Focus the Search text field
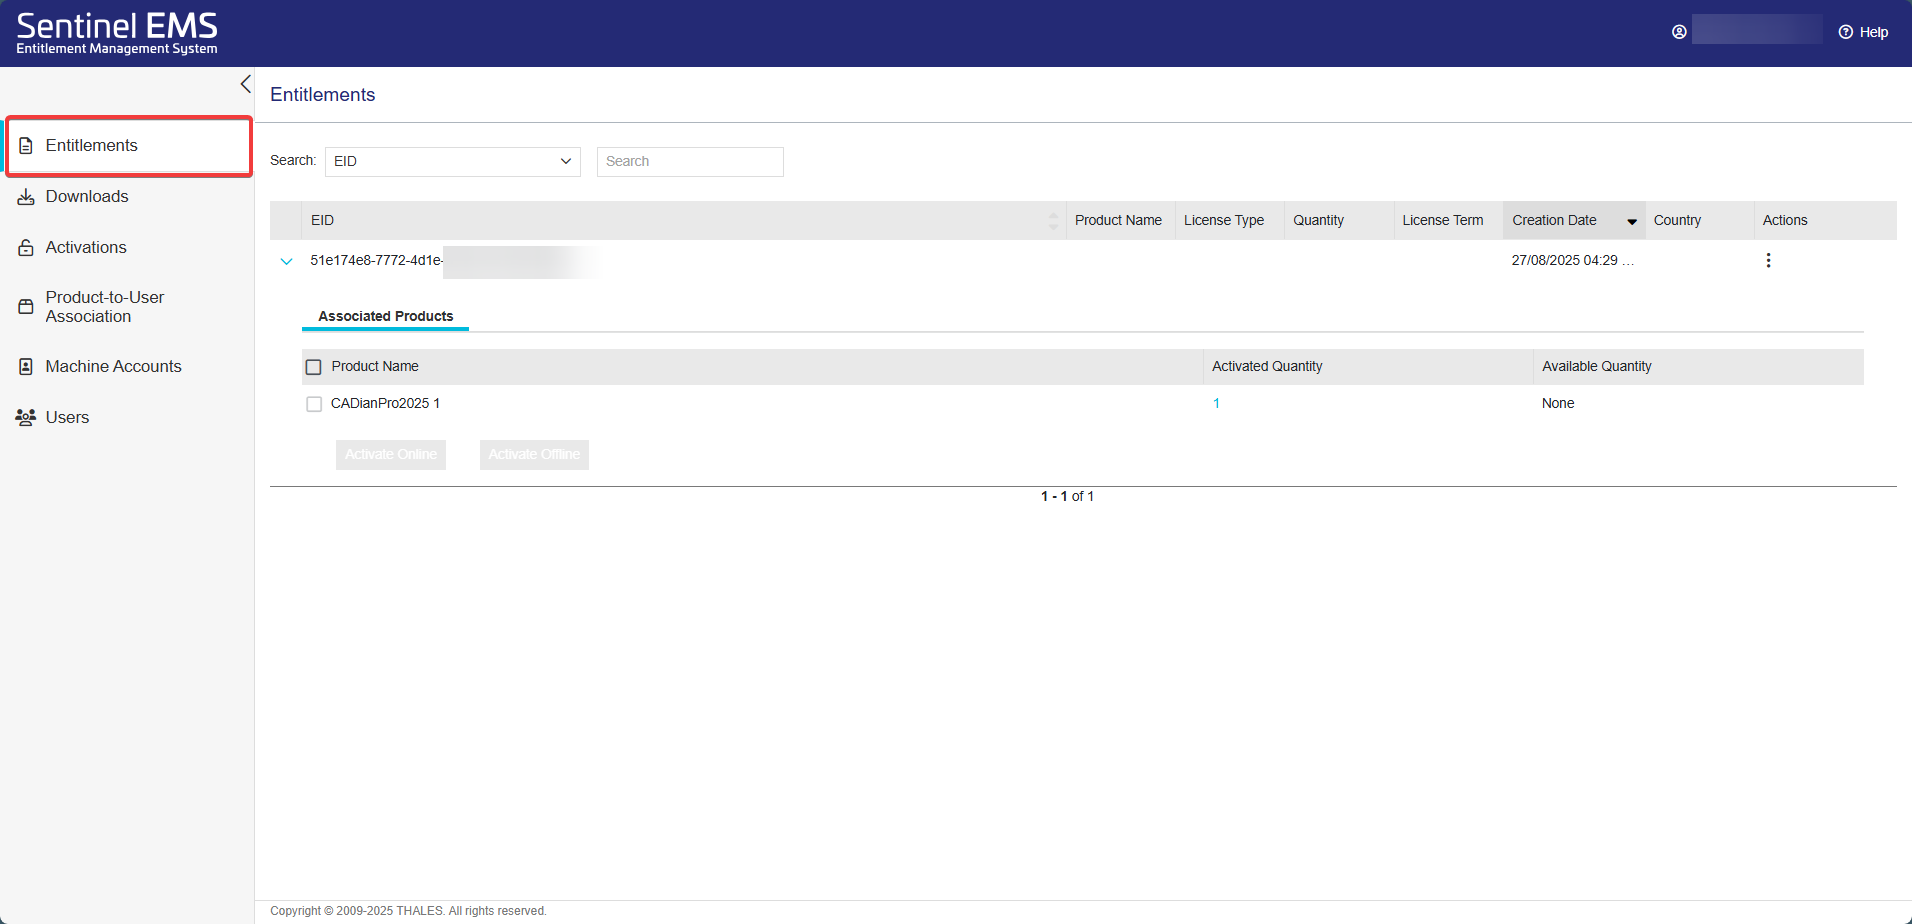The height and width of the screenshot is (924, 1912). [690, 162]
